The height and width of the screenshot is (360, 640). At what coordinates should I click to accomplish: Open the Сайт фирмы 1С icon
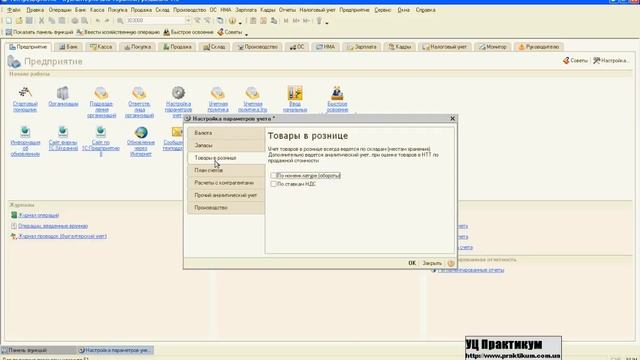point(63,132)
